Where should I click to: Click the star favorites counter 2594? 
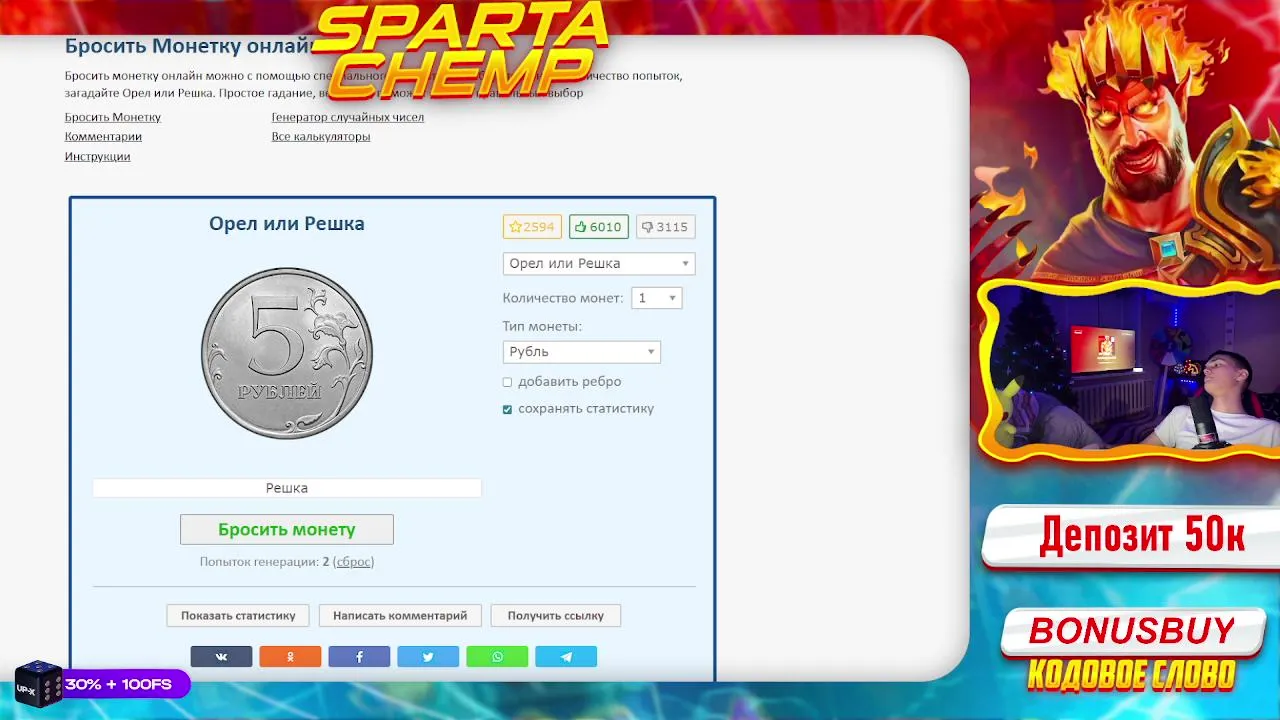point(532,227)
